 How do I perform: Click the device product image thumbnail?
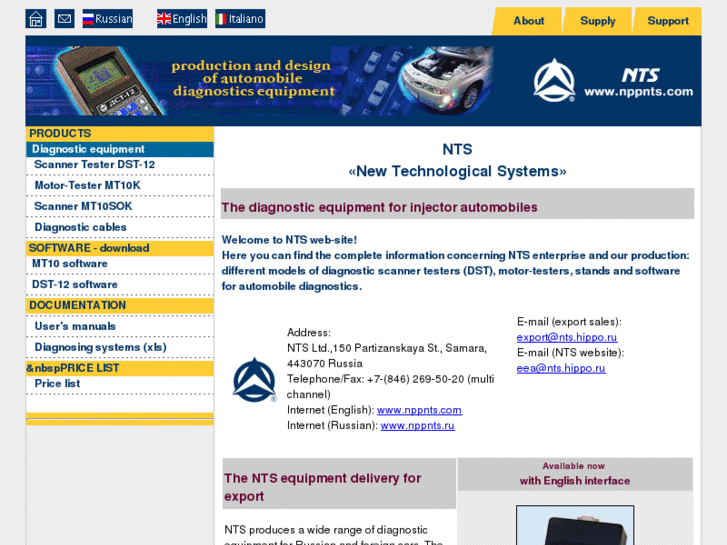pyautogui.click(x=575, y=526)
